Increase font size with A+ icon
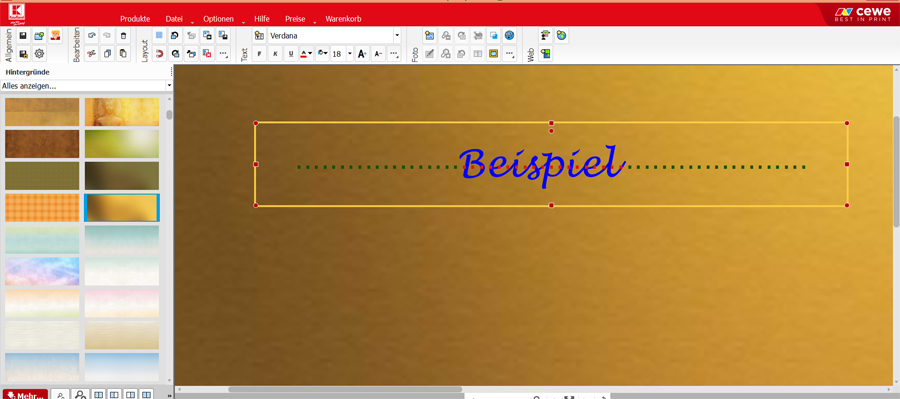This screenshot has width=900, height=399. click(362, 54)
